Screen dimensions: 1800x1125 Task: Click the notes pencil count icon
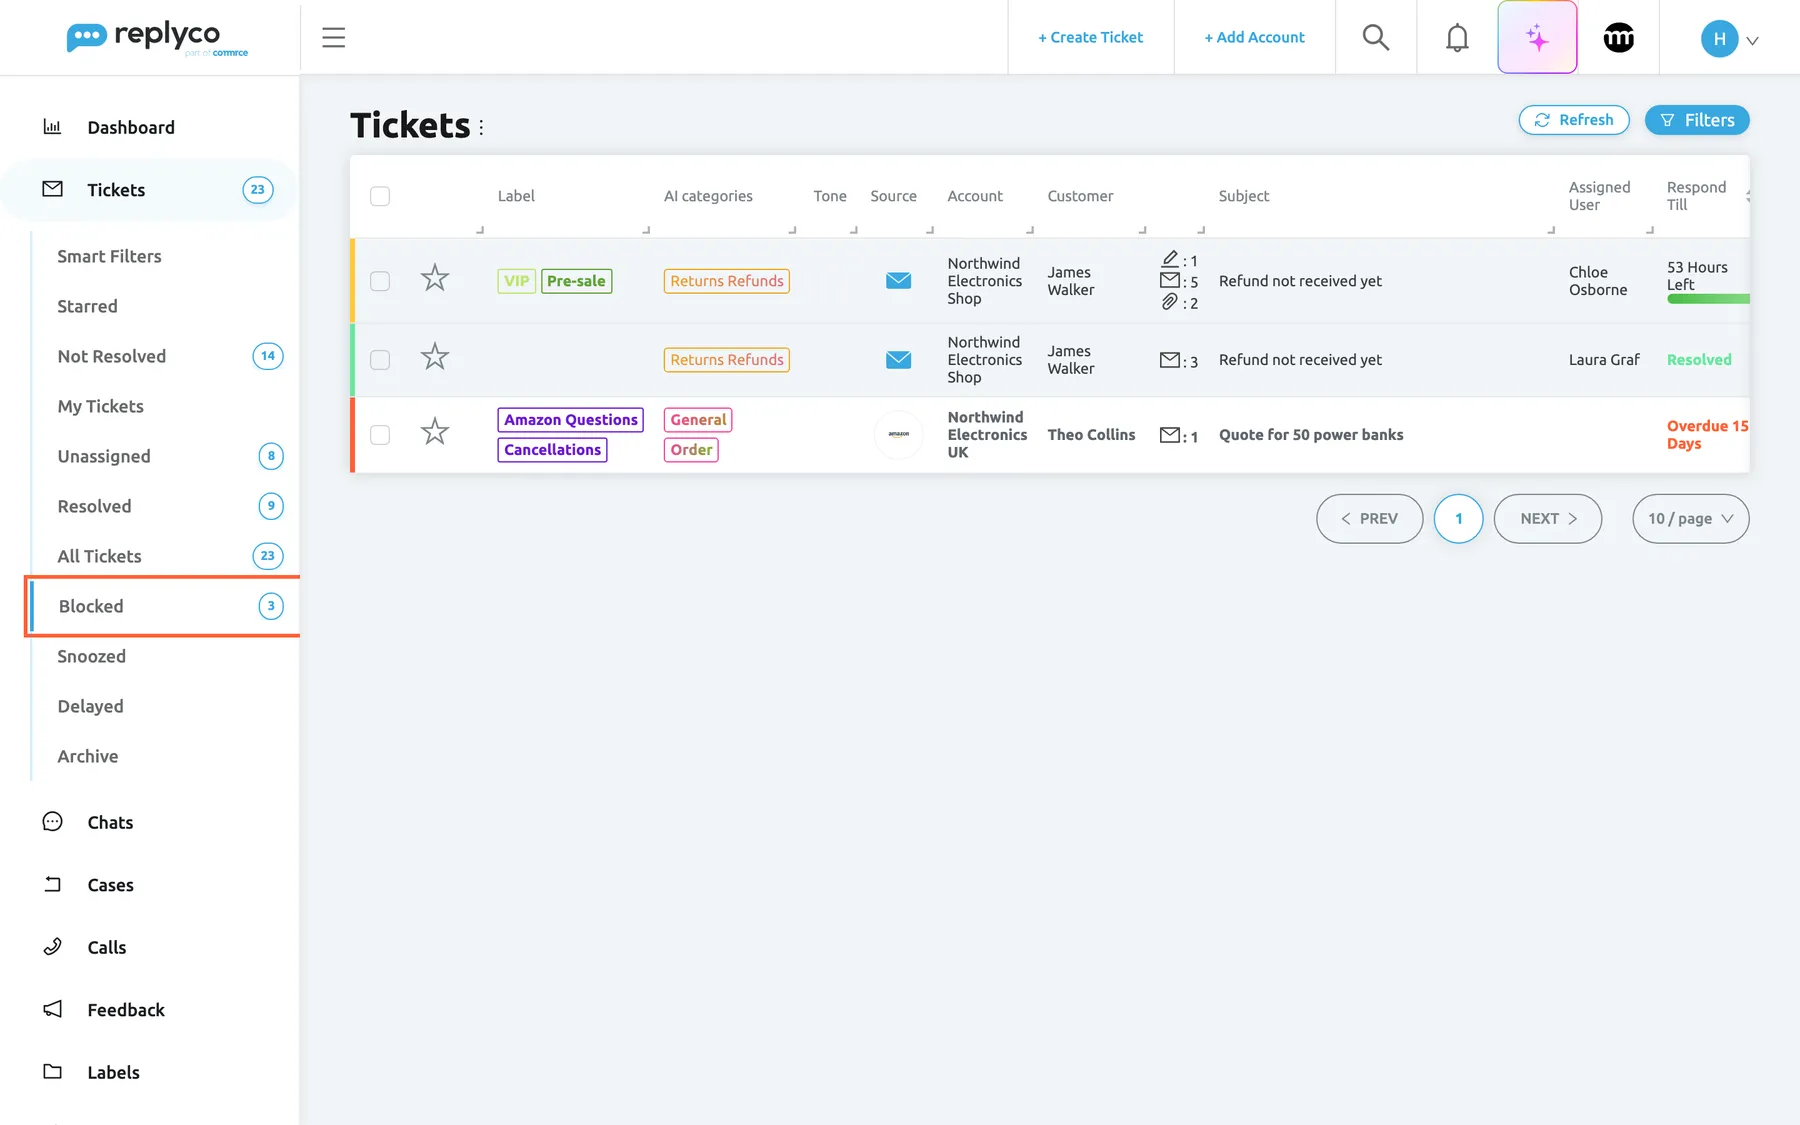[1169, 259]
